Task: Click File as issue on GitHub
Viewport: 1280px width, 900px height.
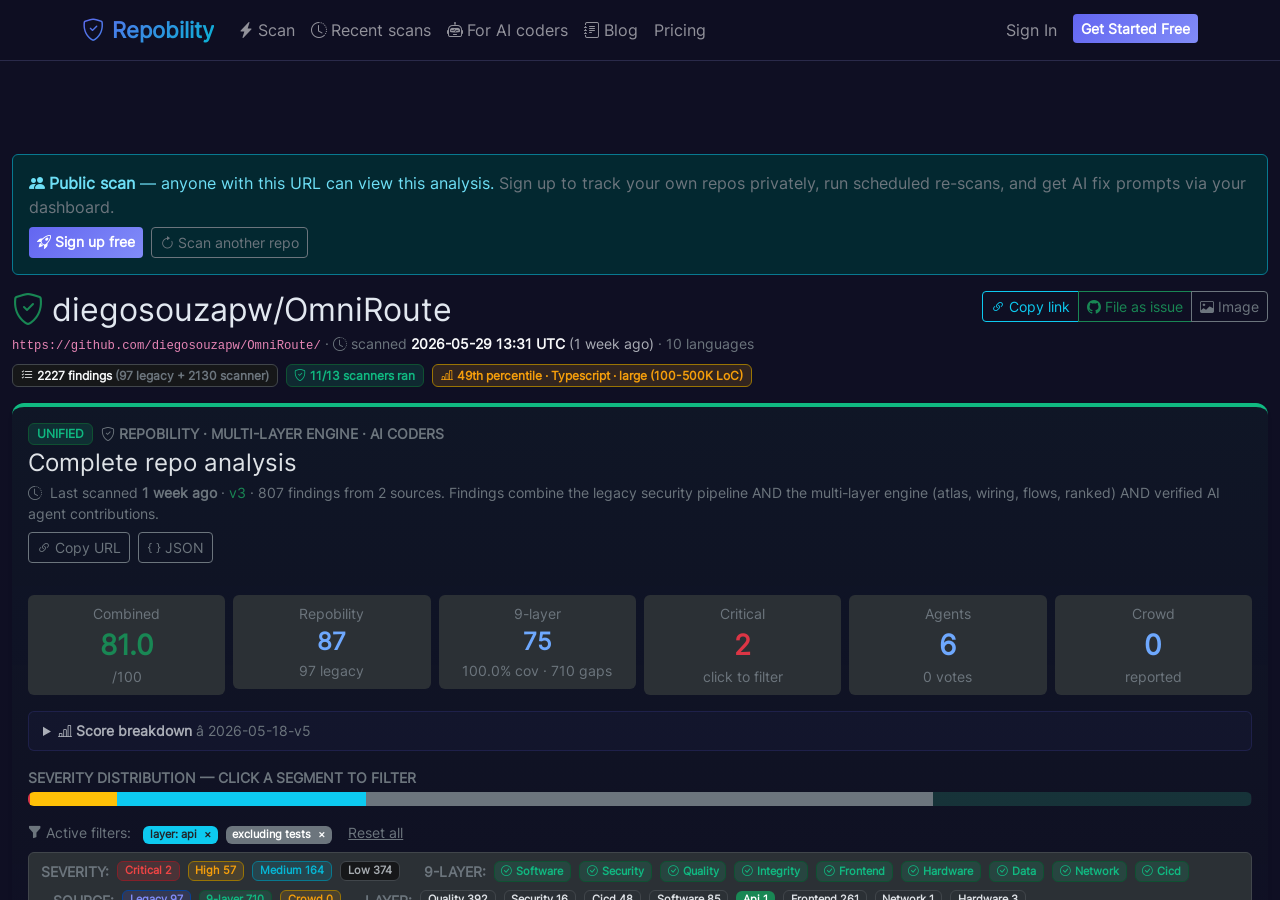Action: click(1135, 307)
